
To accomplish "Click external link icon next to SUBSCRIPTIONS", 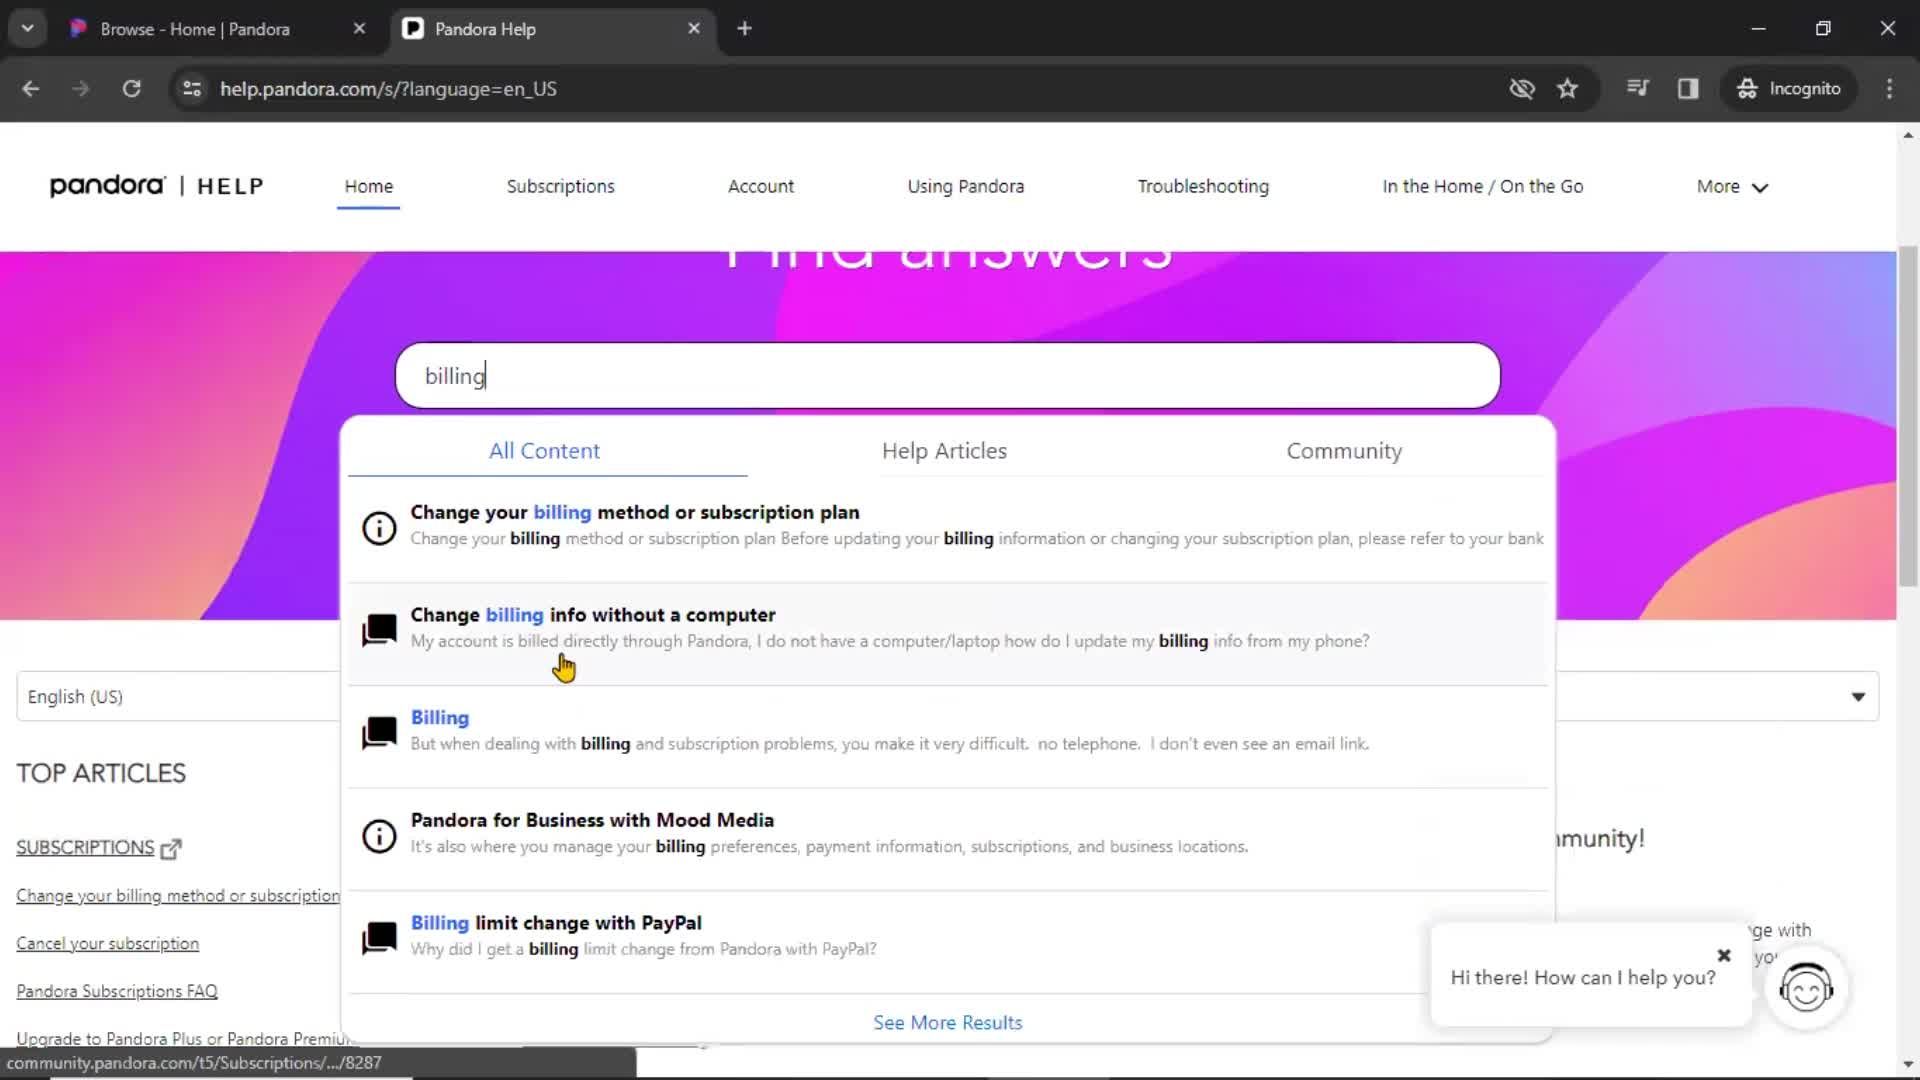I will coord(171,849).
